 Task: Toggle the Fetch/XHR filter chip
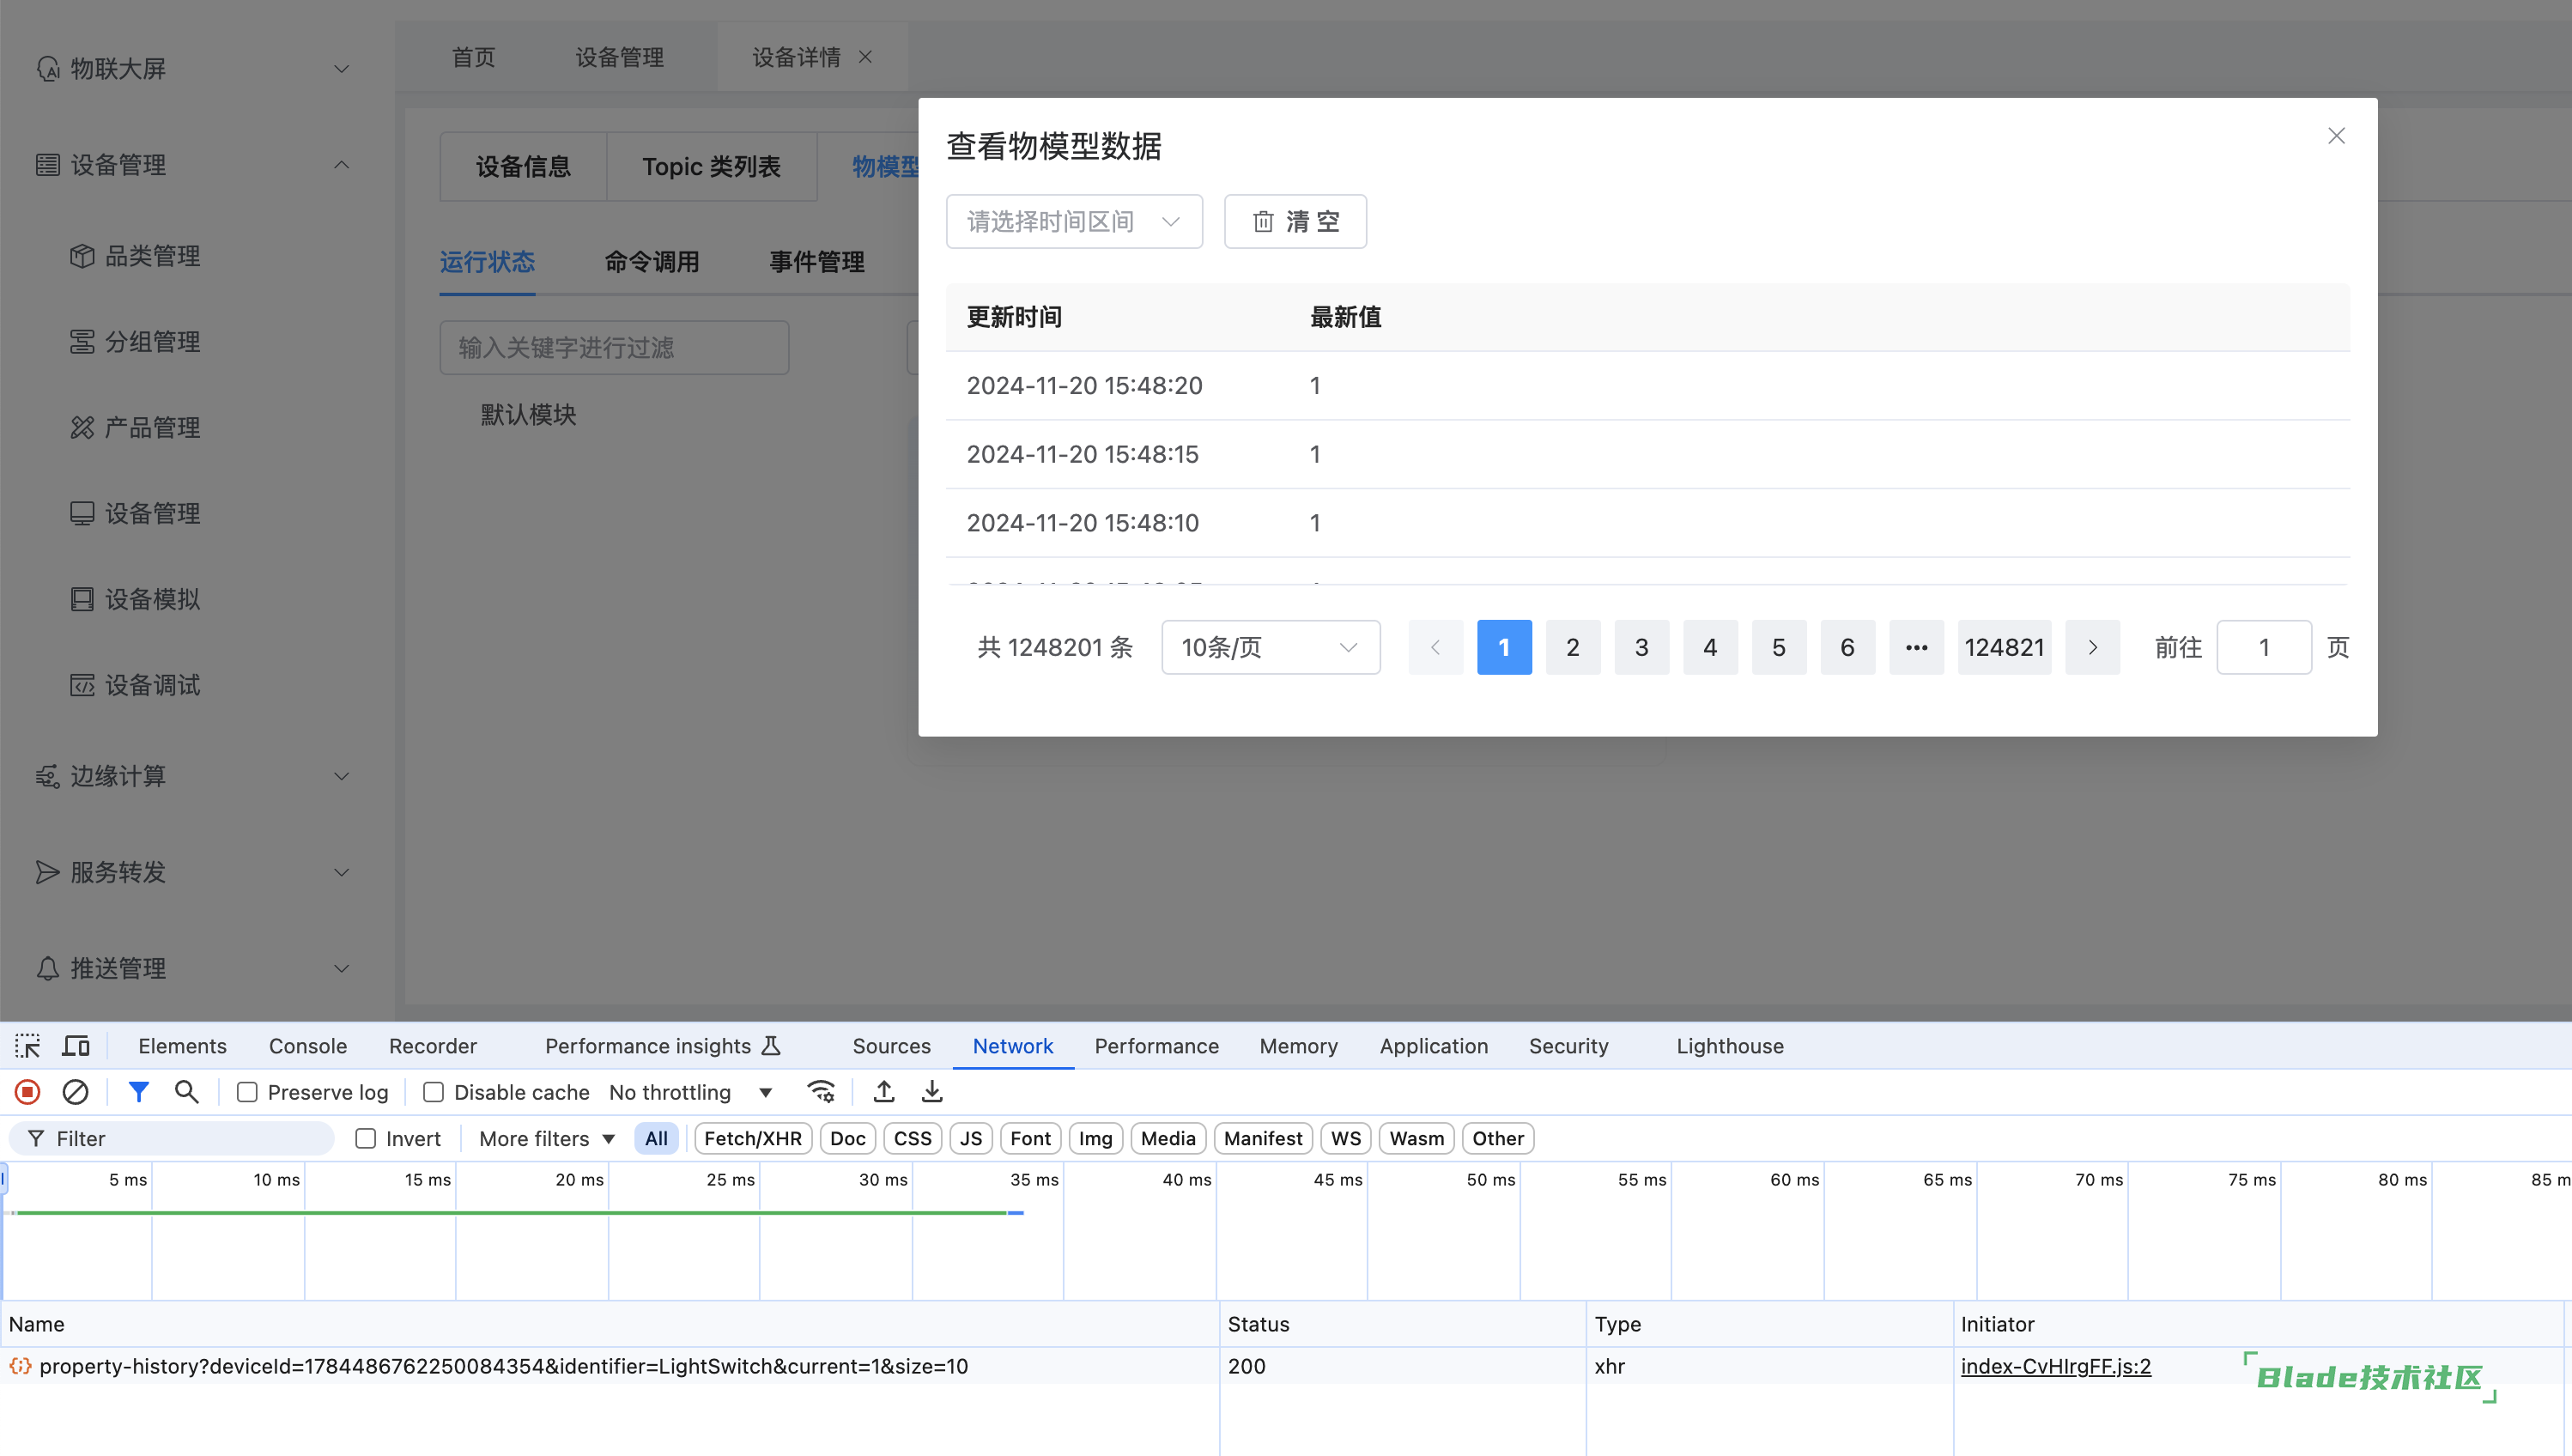point(753,1139)
